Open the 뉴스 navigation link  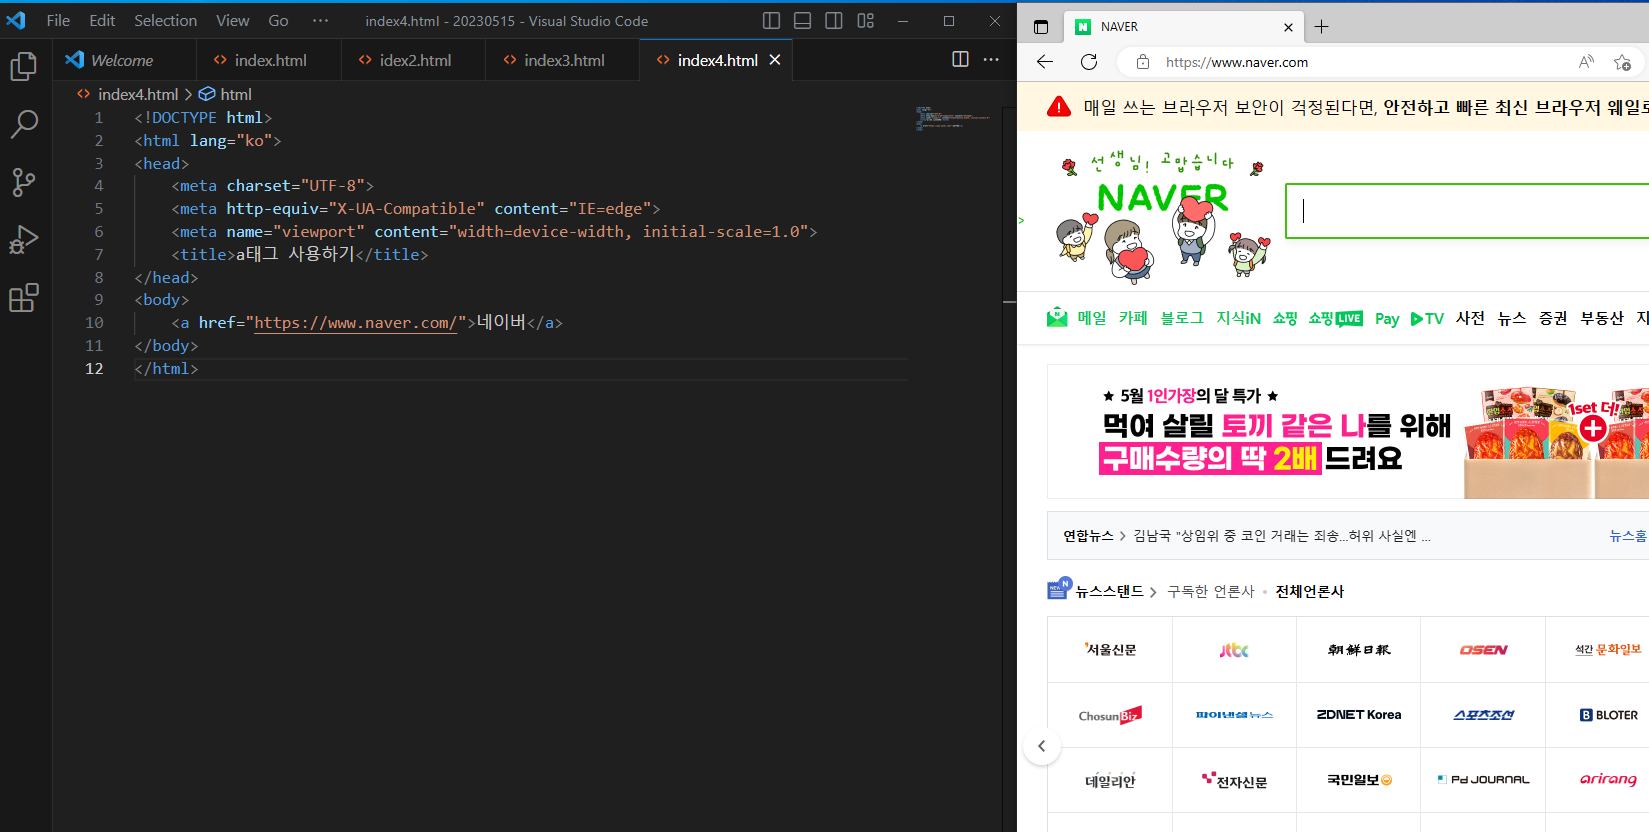[1512, 318]
